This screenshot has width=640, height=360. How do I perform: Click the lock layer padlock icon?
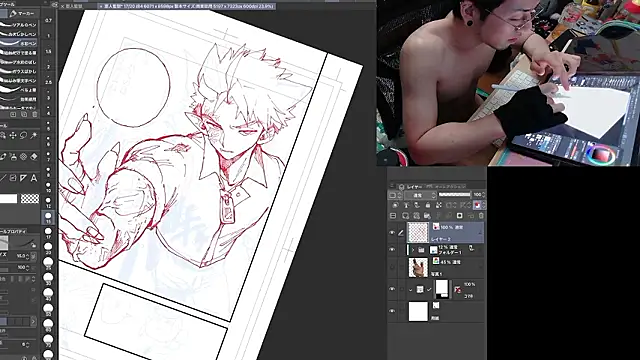[427, 205]
